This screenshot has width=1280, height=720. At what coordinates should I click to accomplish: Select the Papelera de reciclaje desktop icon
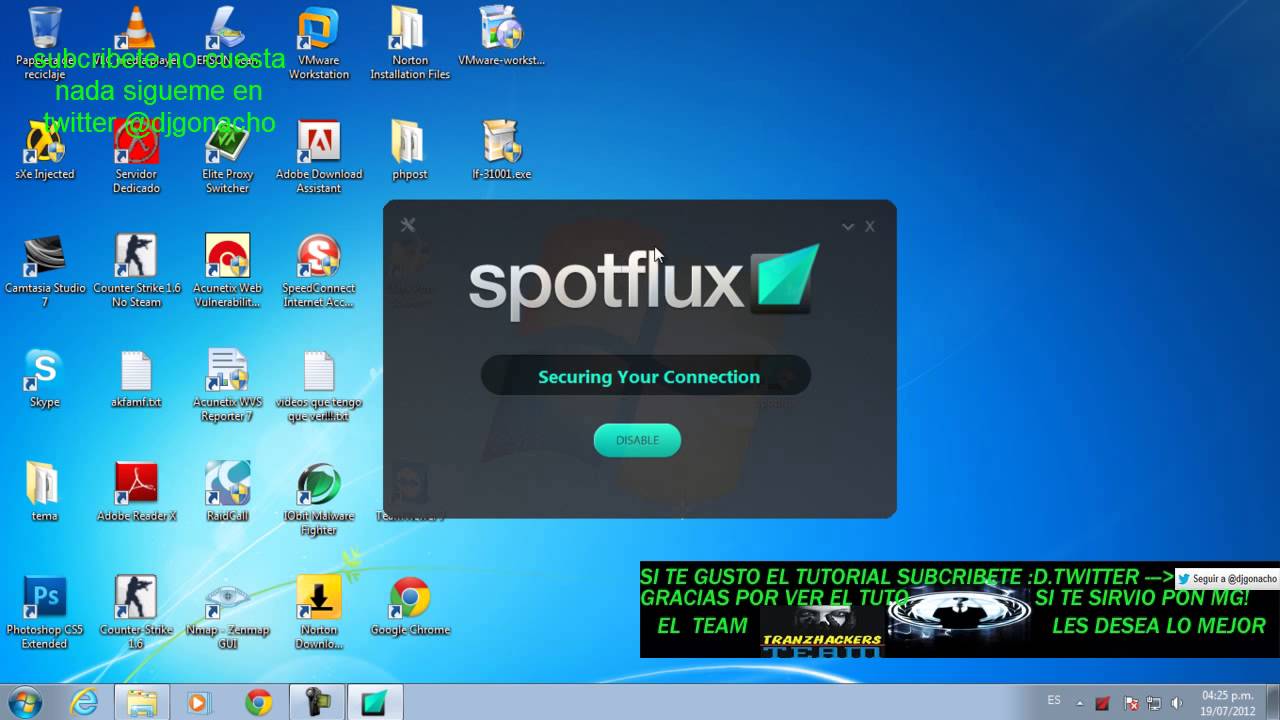(x=45, y=43)
